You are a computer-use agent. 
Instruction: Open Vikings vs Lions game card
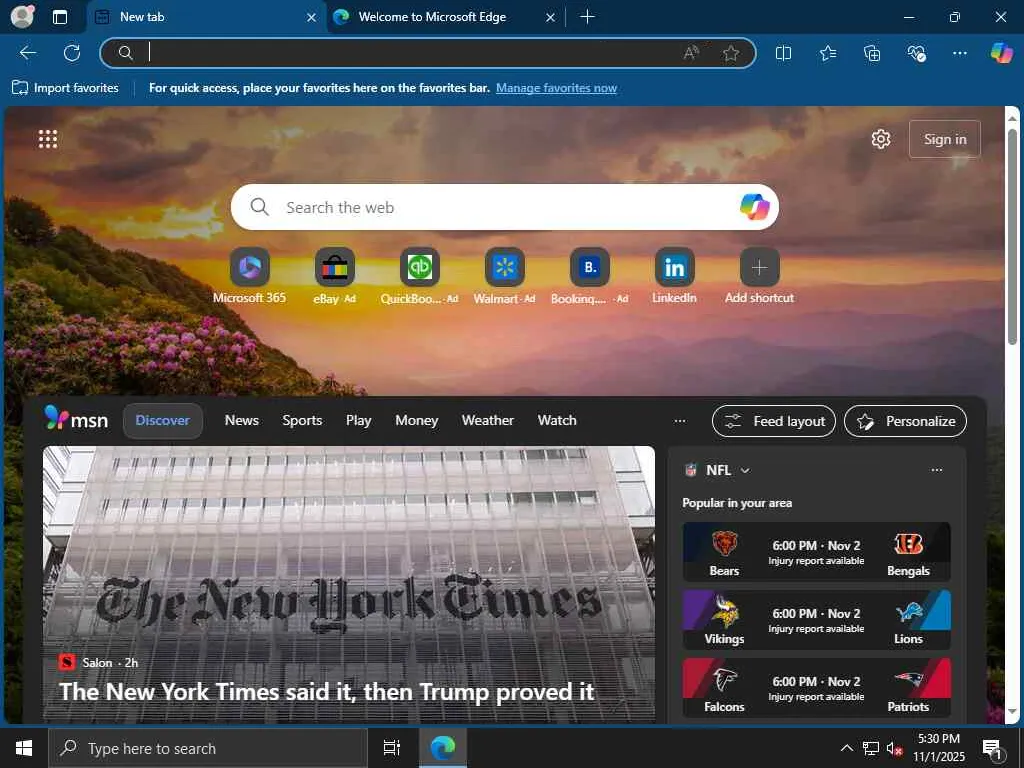coord(816,620)
